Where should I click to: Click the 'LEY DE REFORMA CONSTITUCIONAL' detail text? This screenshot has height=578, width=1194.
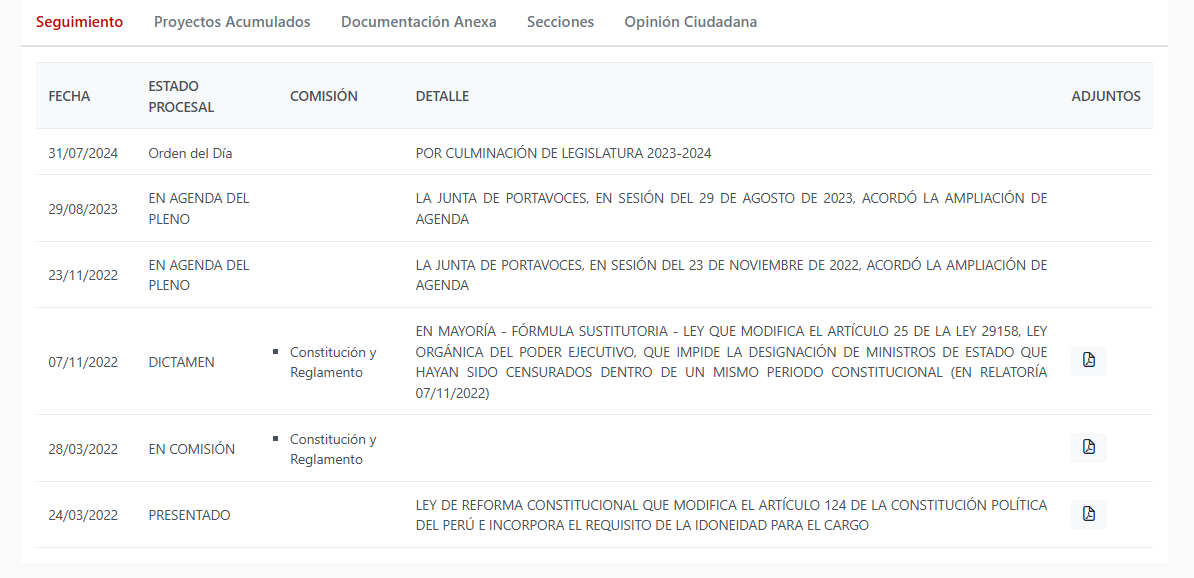[731, 515]
